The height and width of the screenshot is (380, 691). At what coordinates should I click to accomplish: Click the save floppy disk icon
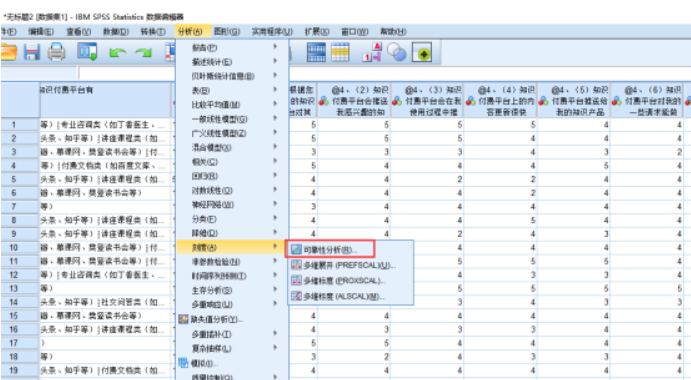click(x=32, y=52)
